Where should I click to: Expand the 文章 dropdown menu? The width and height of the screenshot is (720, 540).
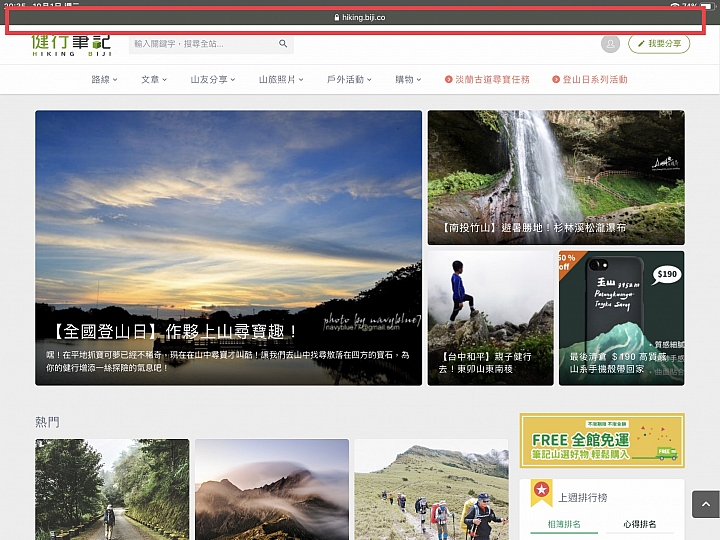[154, 79]
